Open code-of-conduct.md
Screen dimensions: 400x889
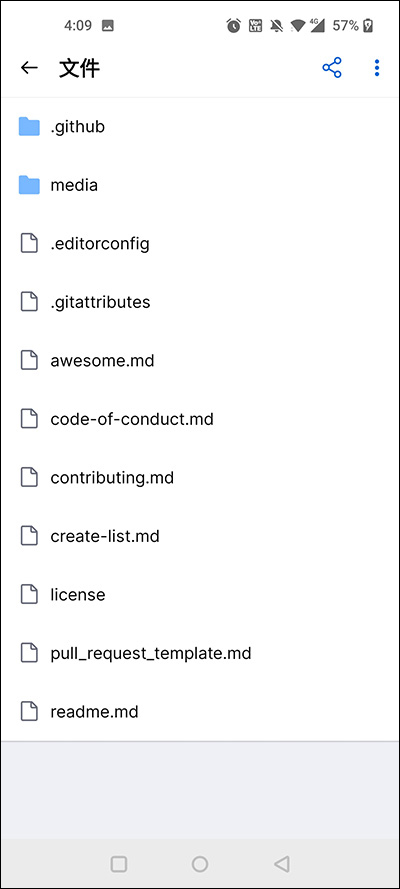pyautogui.click(x=200, y=420)
